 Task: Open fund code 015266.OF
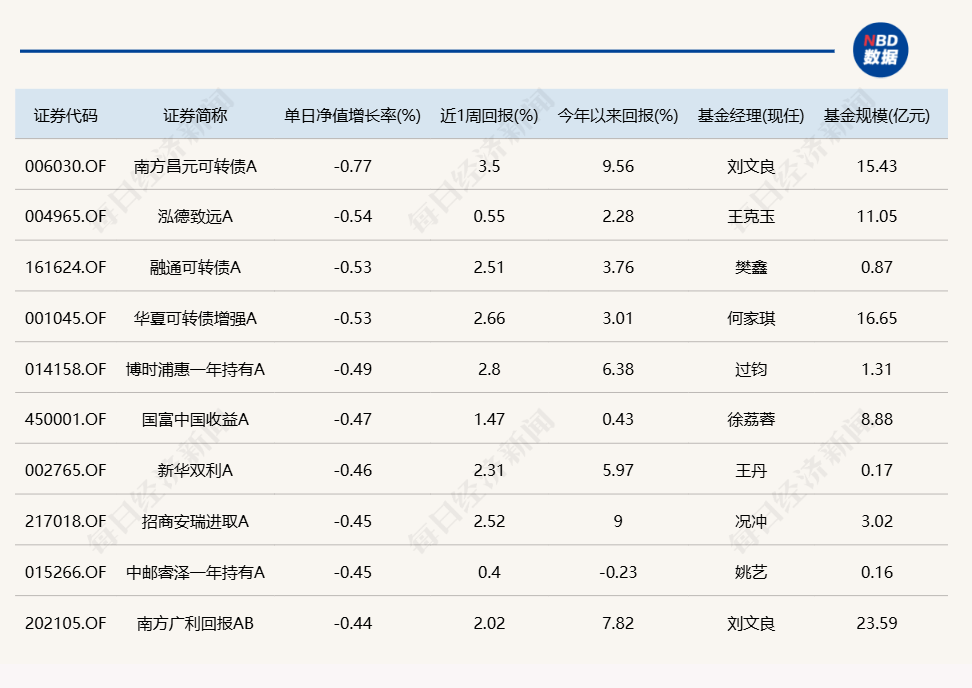pyautogui.click(x=65, y=573)
